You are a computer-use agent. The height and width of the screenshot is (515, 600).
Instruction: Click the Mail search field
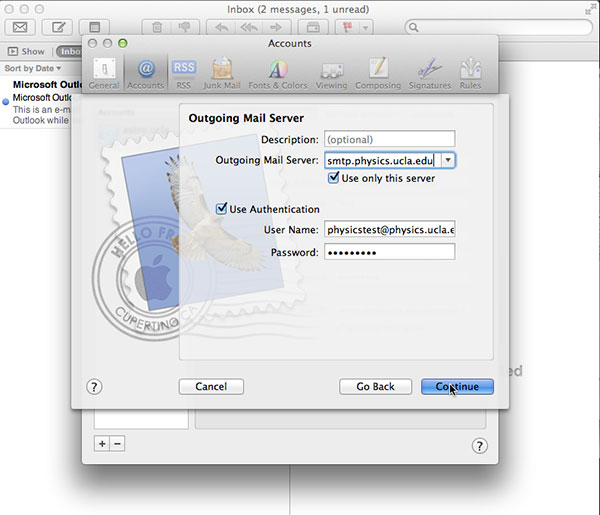tap(499, 27)
